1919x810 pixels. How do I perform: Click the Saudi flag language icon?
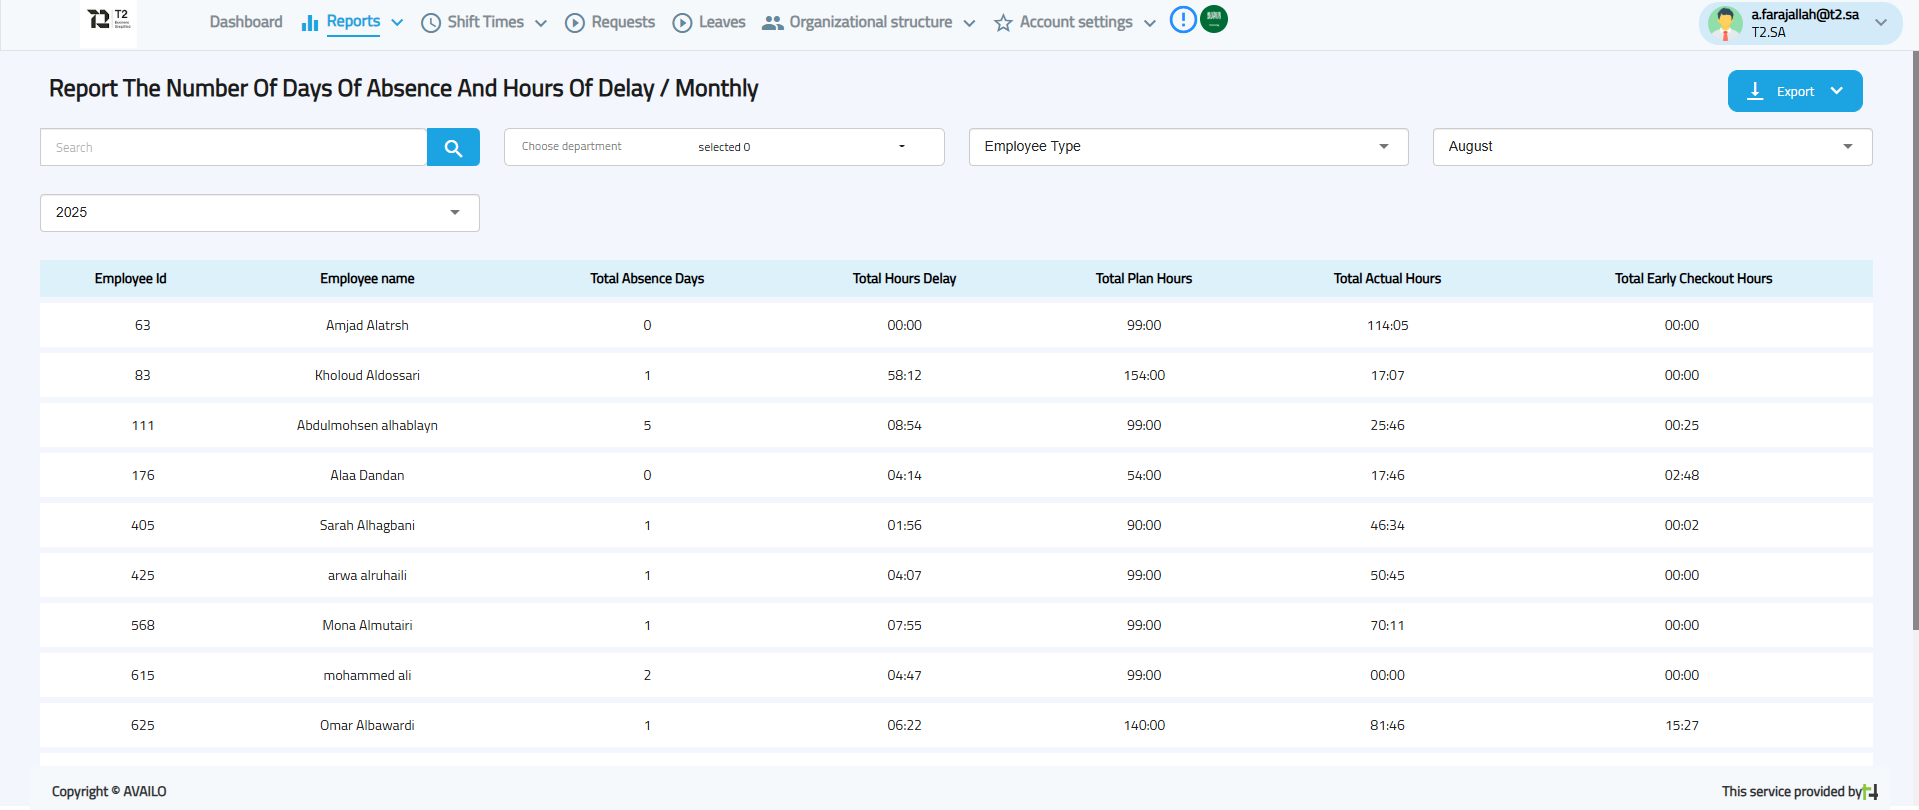point(1214,19)
